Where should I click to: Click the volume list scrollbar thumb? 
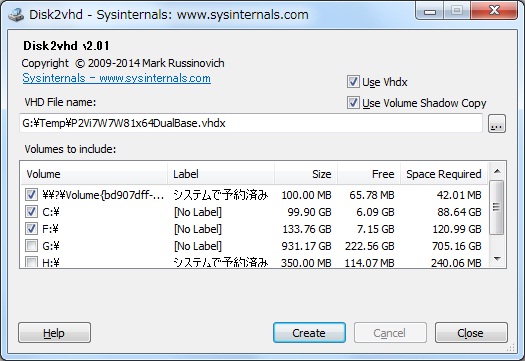pyautogui.click(x=497, y=207)
